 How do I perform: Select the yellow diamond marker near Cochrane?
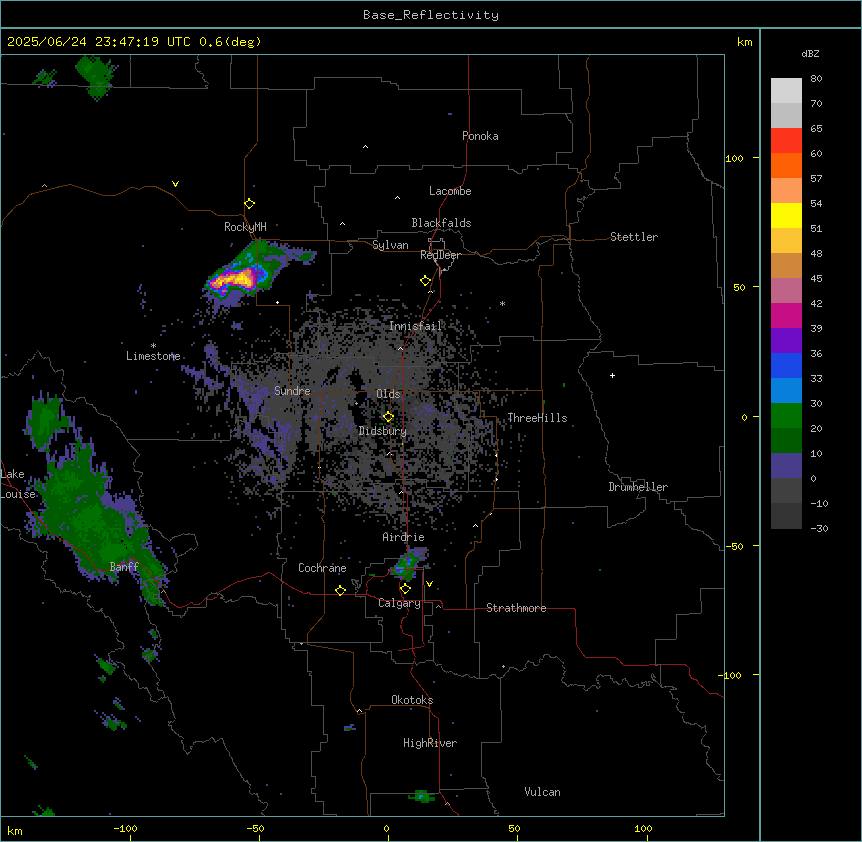[340, 590]
